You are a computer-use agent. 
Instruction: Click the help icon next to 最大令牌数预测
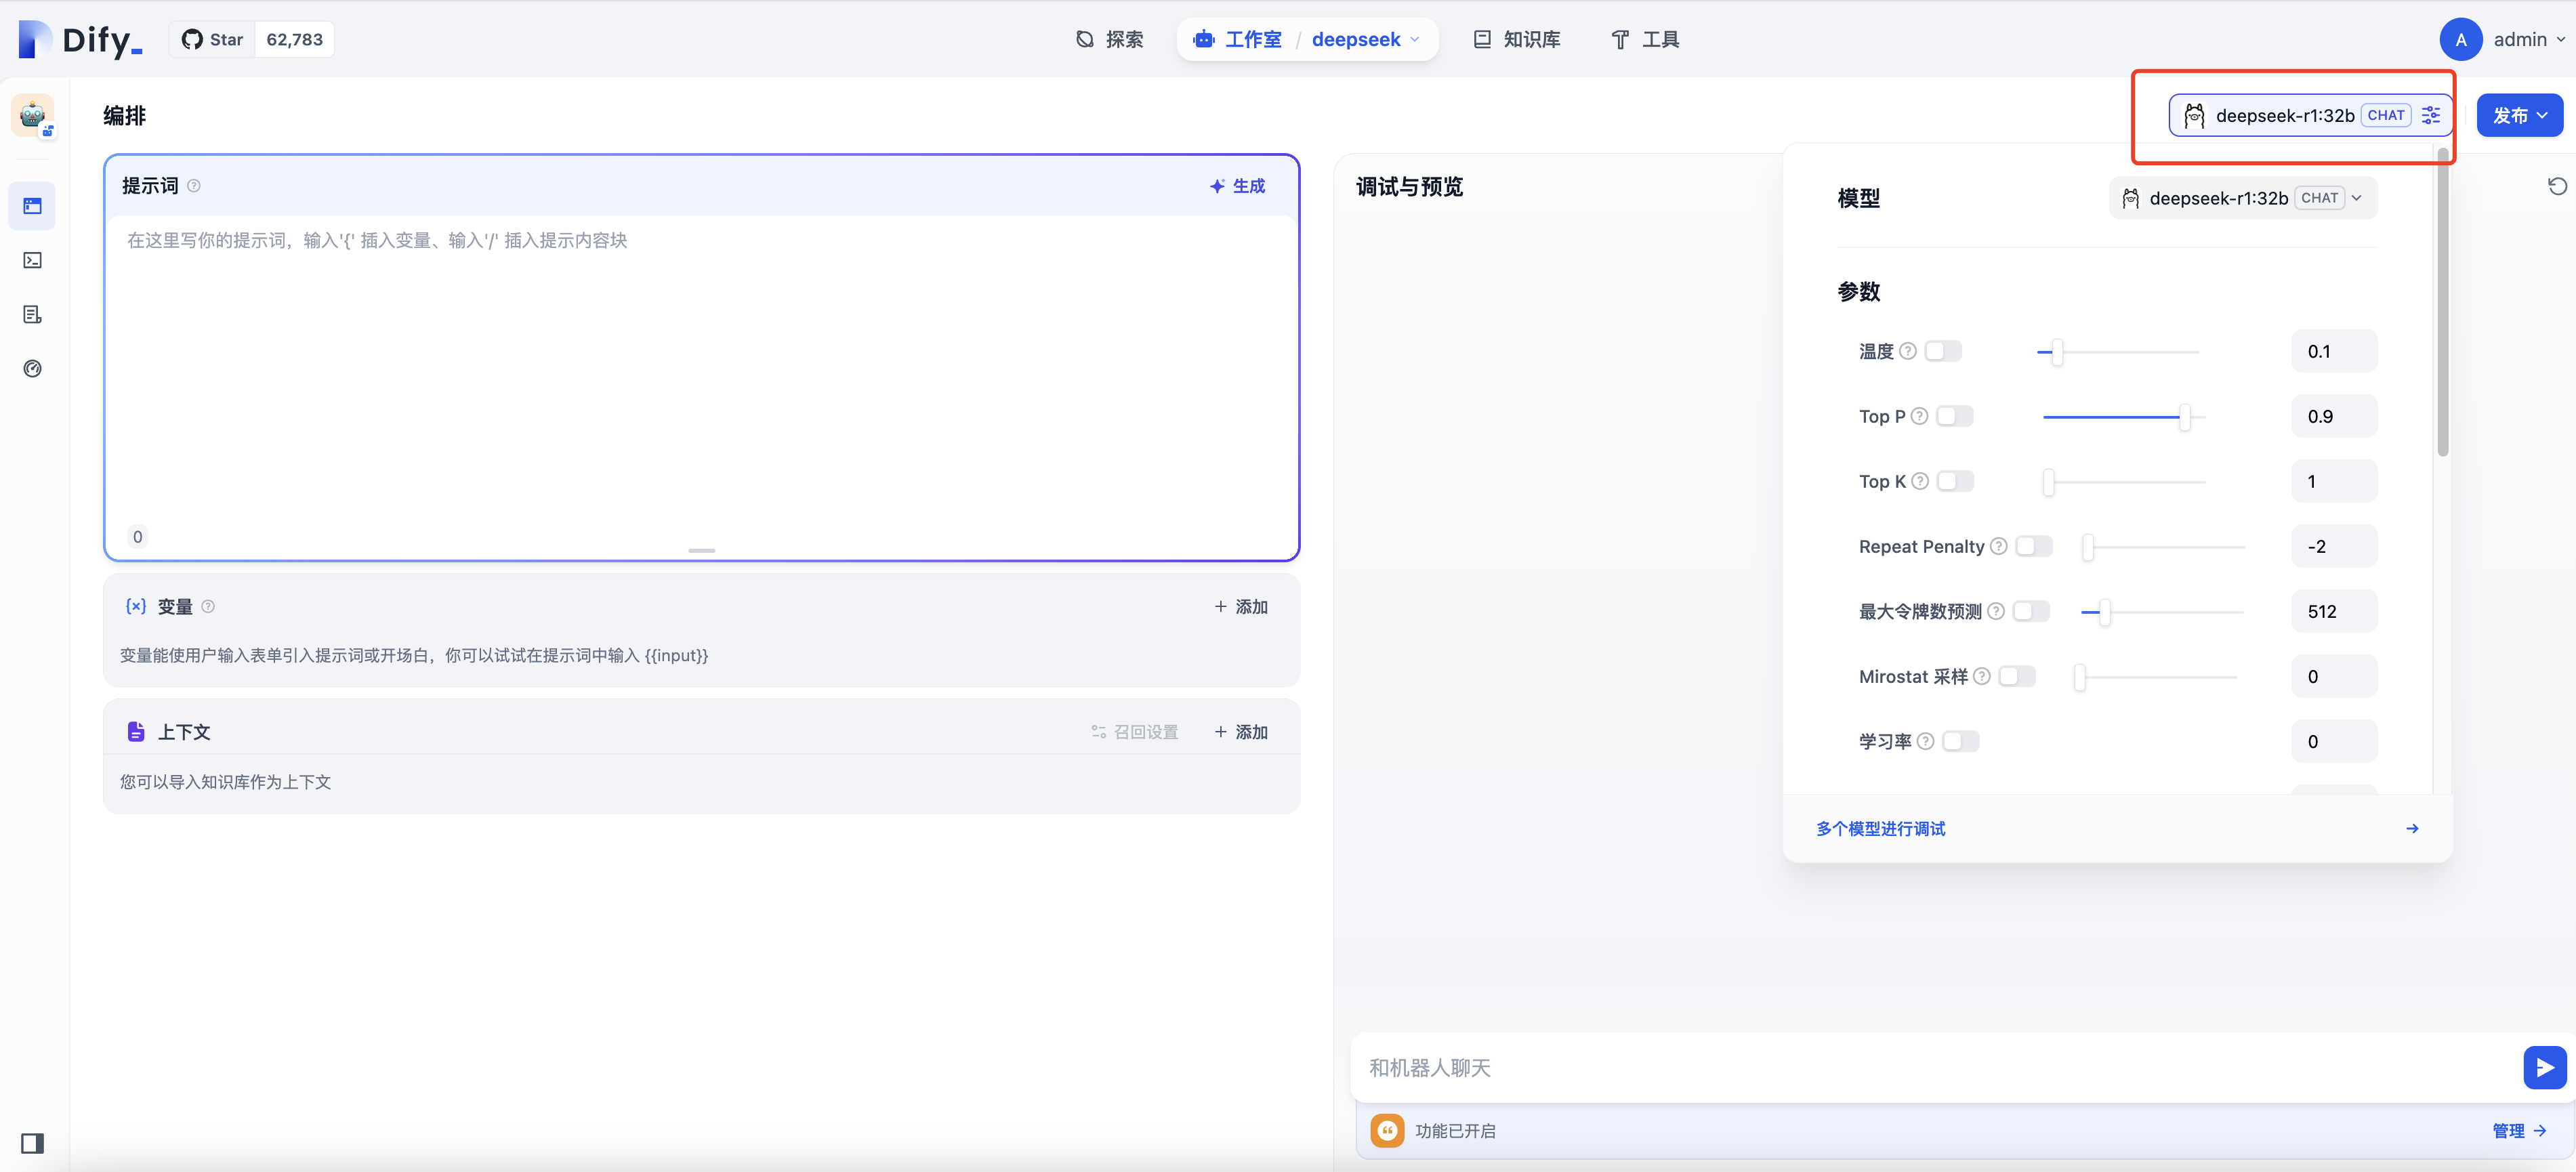click(1996, 611)
